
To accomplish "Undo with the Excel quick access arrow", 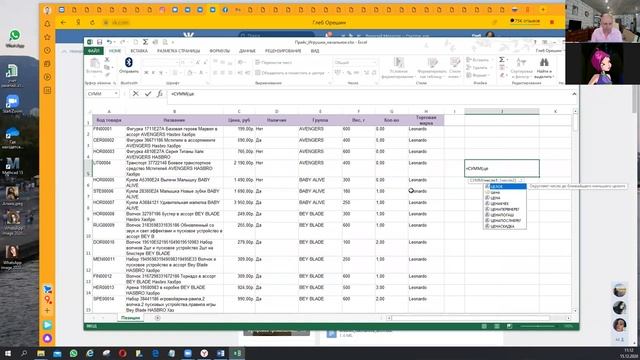I will (x=109, y=42).
